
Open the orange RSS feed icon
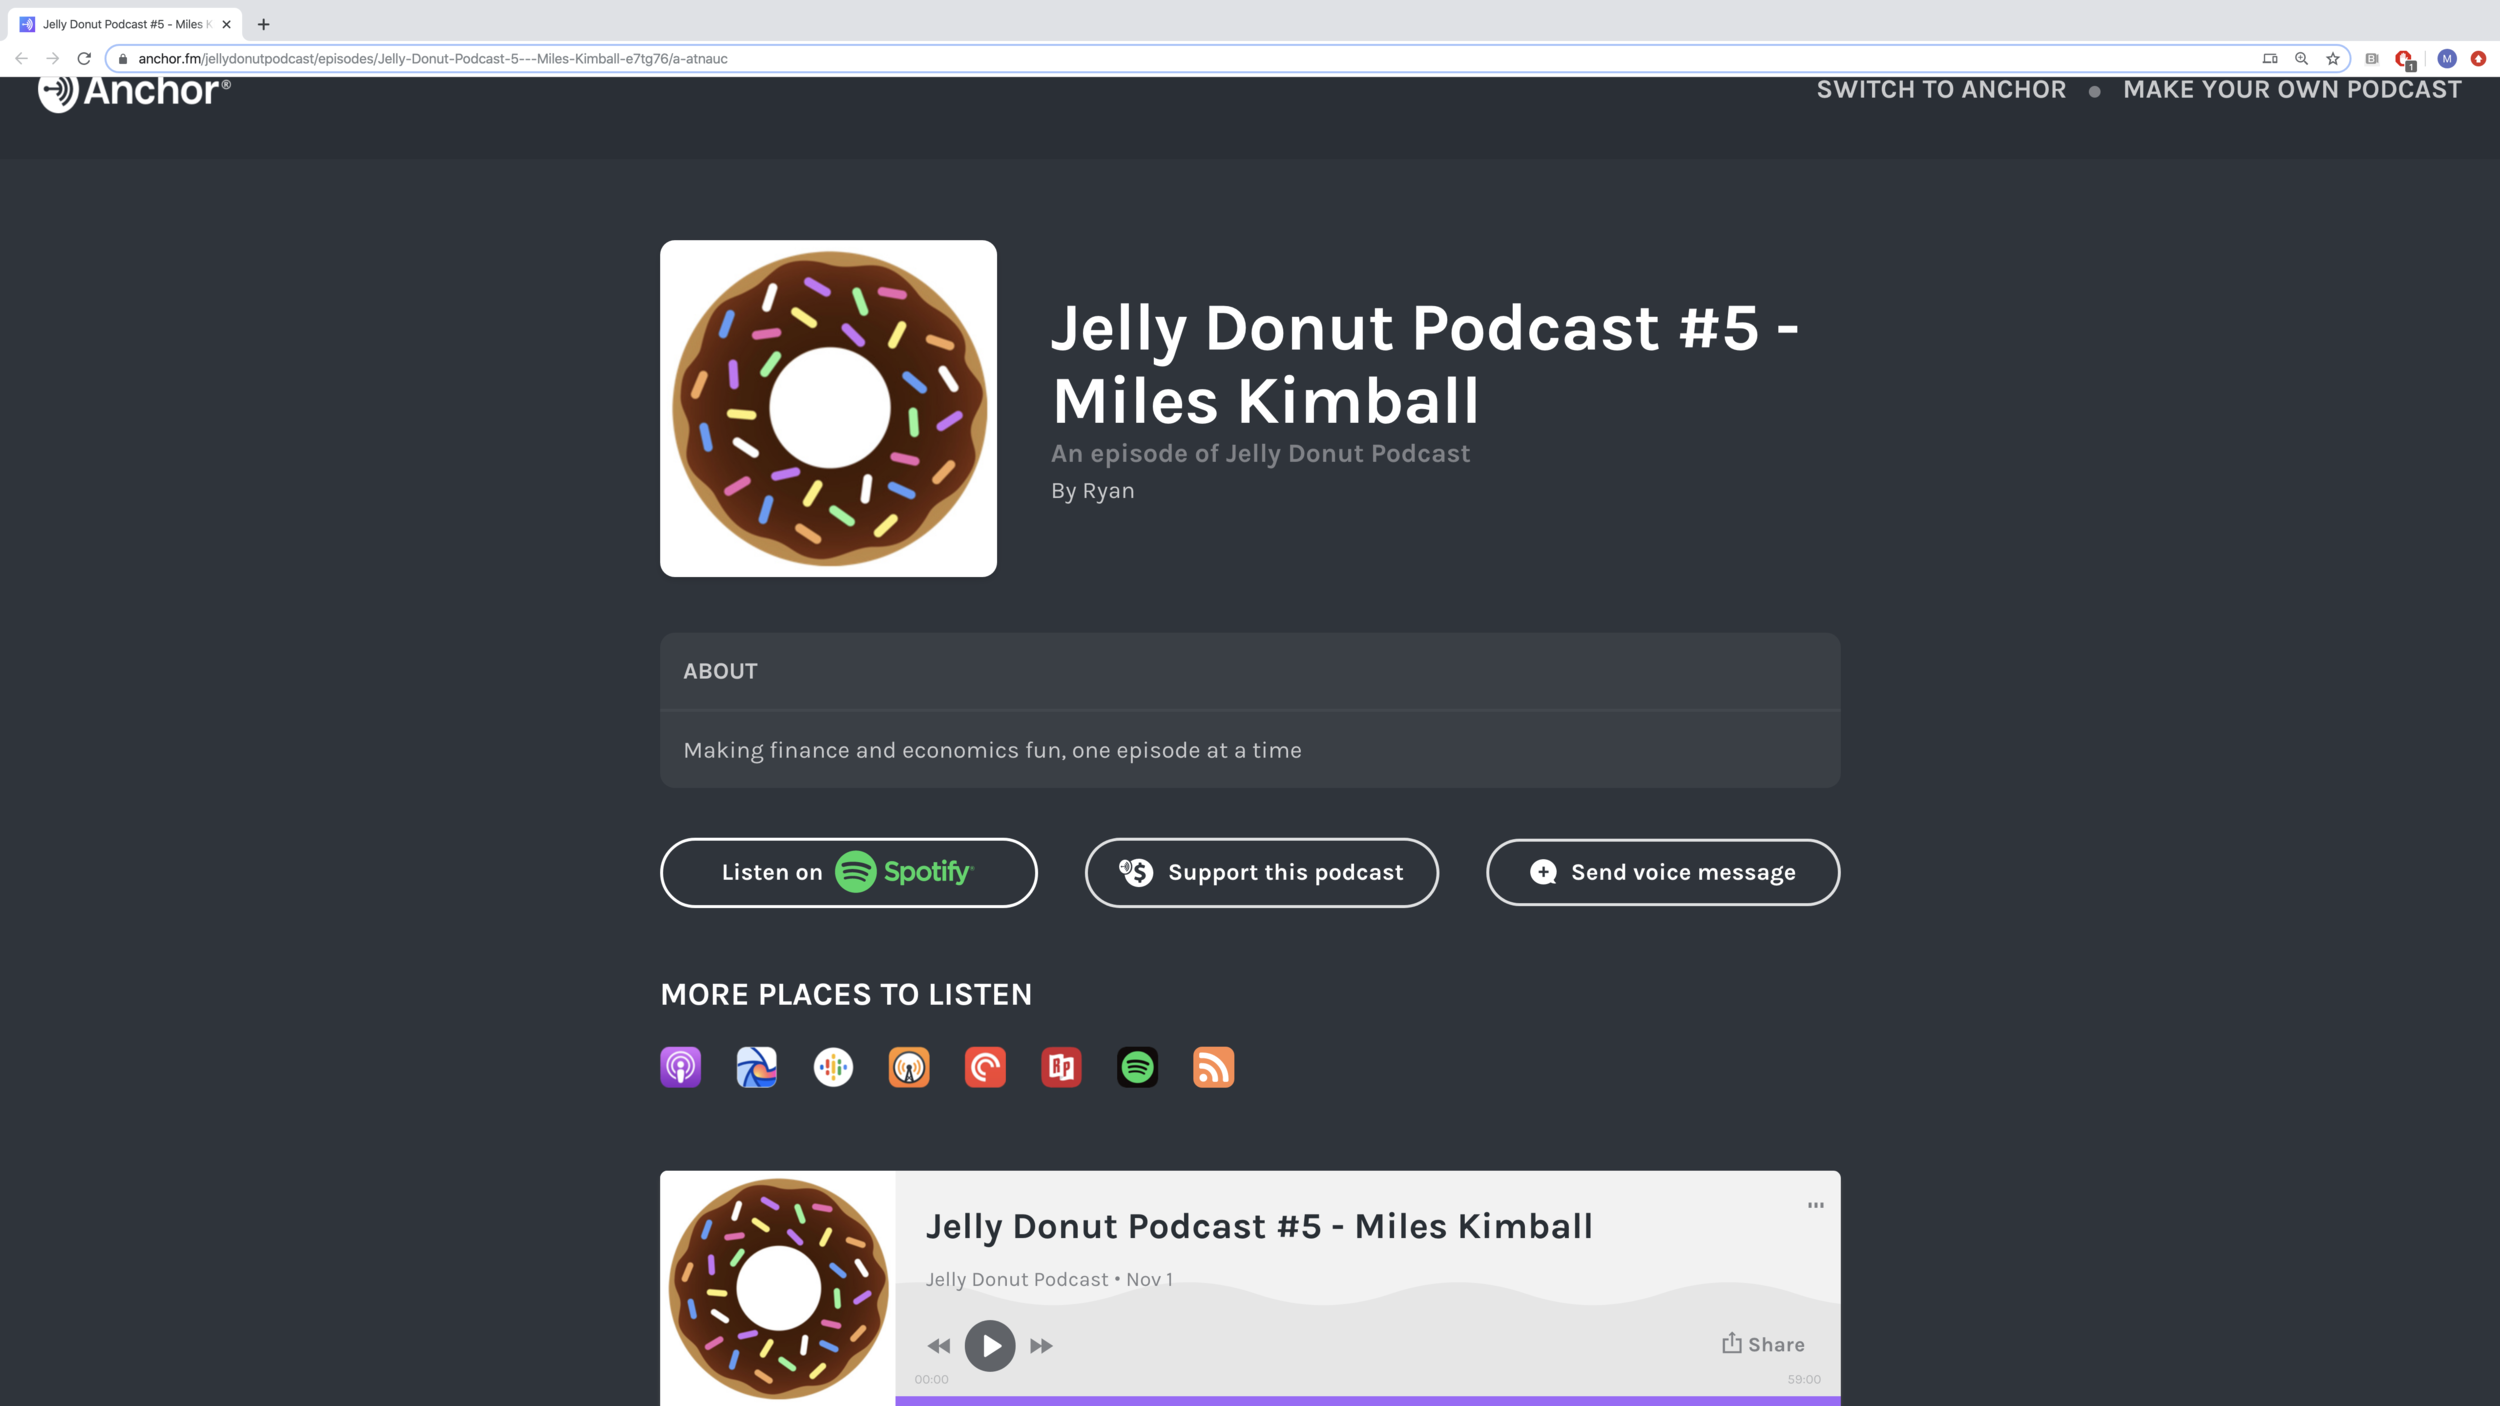tap(1213, 1067)
